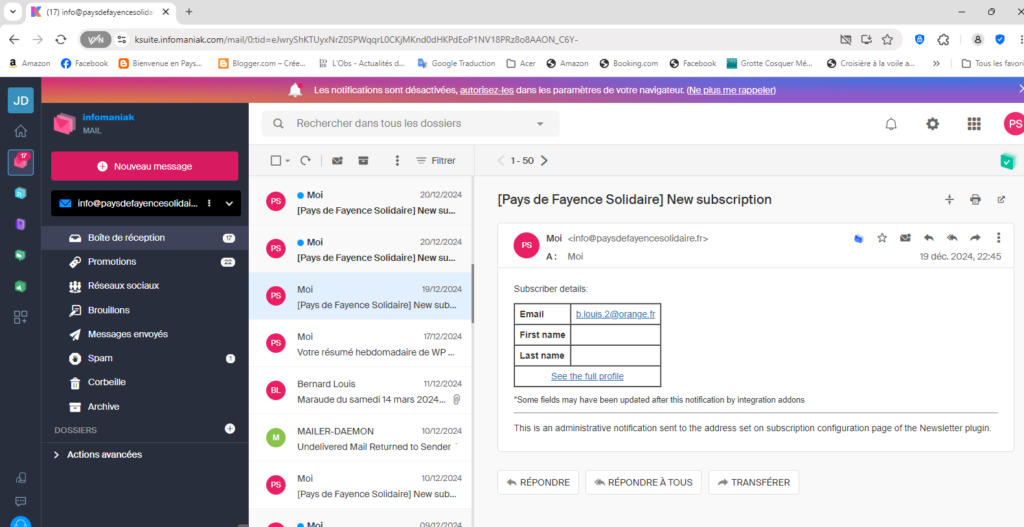The height and width of the screenshot is (527, 1024).
Task: Open the settings gear icon
Action: [932, 124]
